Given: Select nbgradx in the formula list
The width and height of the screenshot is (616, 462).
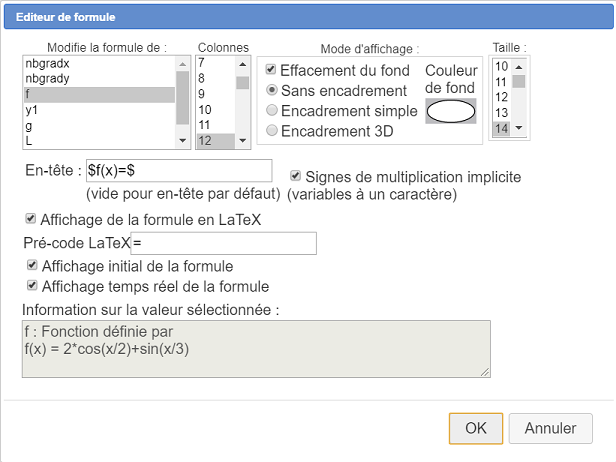Looking at the screenshot, I should pyautogui.click(x=99, y=64).
